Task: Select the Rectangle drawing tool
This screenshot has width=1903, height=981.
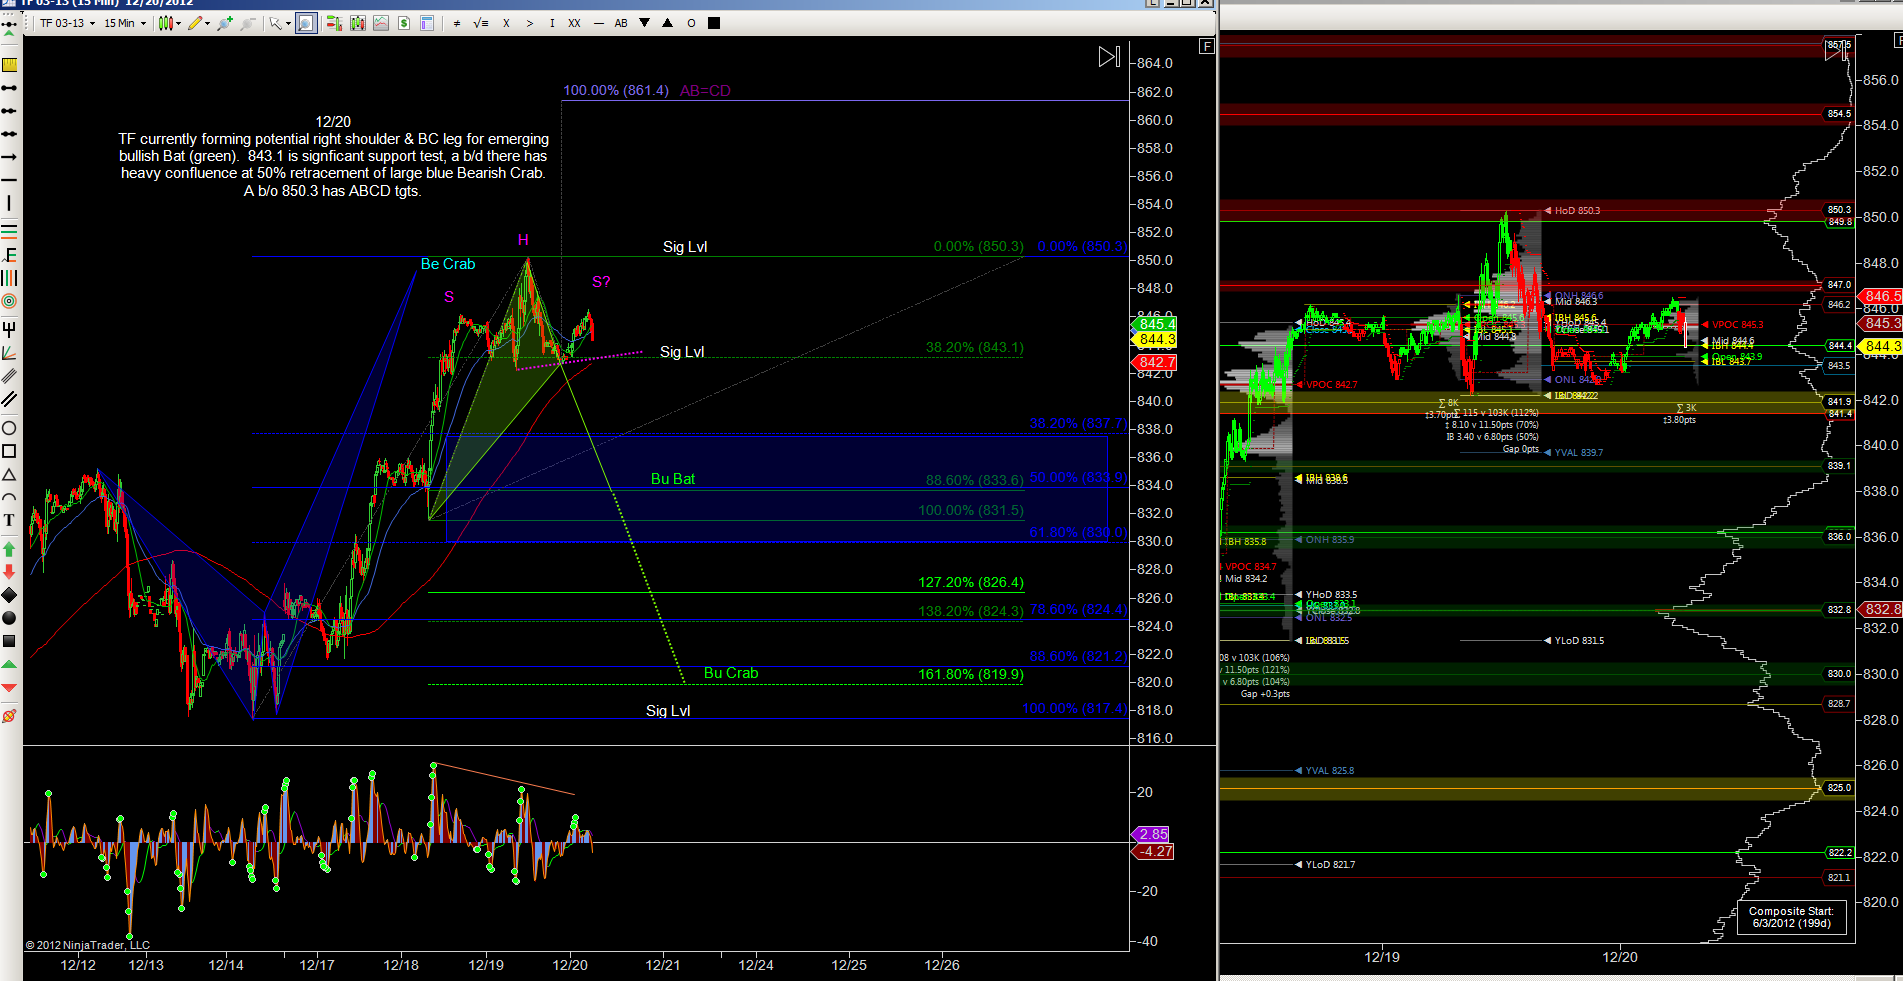Action: [9, 451]
